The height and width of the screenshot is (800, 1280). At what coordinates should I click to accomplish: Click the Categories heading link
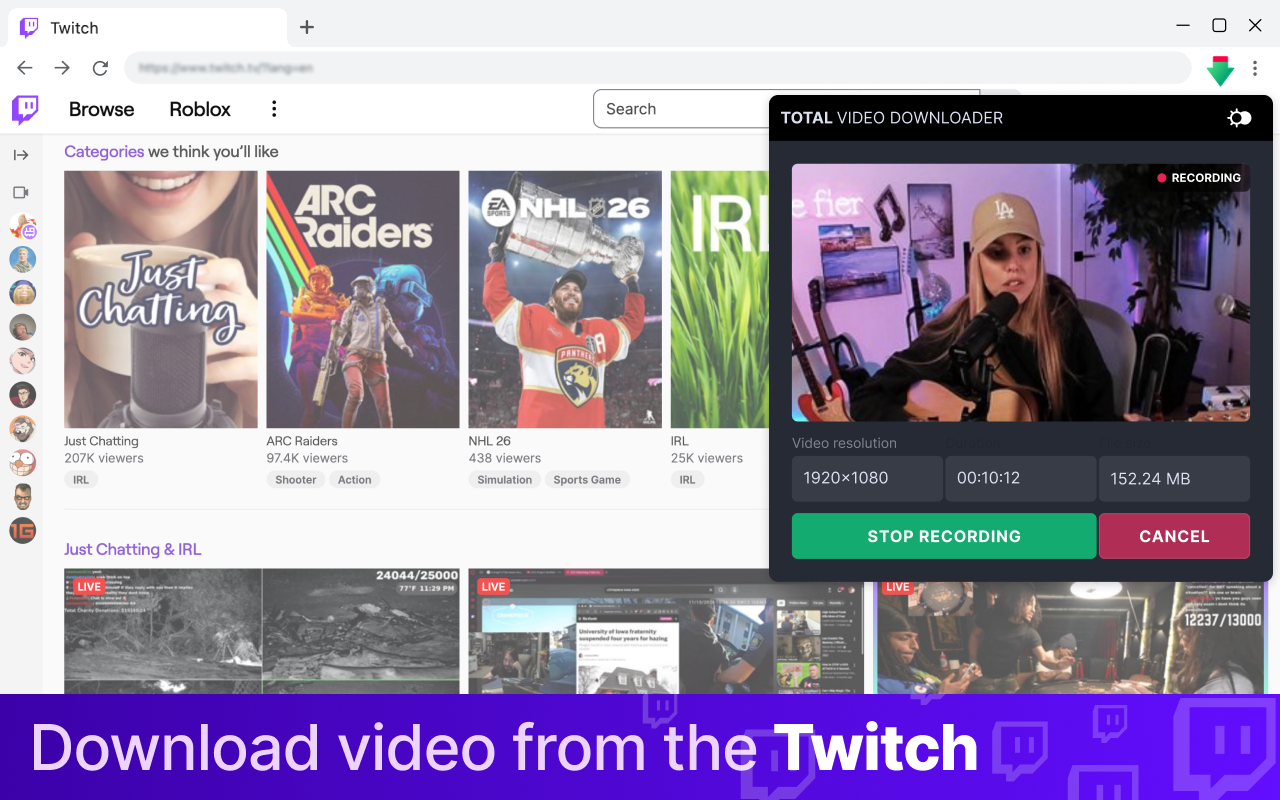(x=104, y=152)
